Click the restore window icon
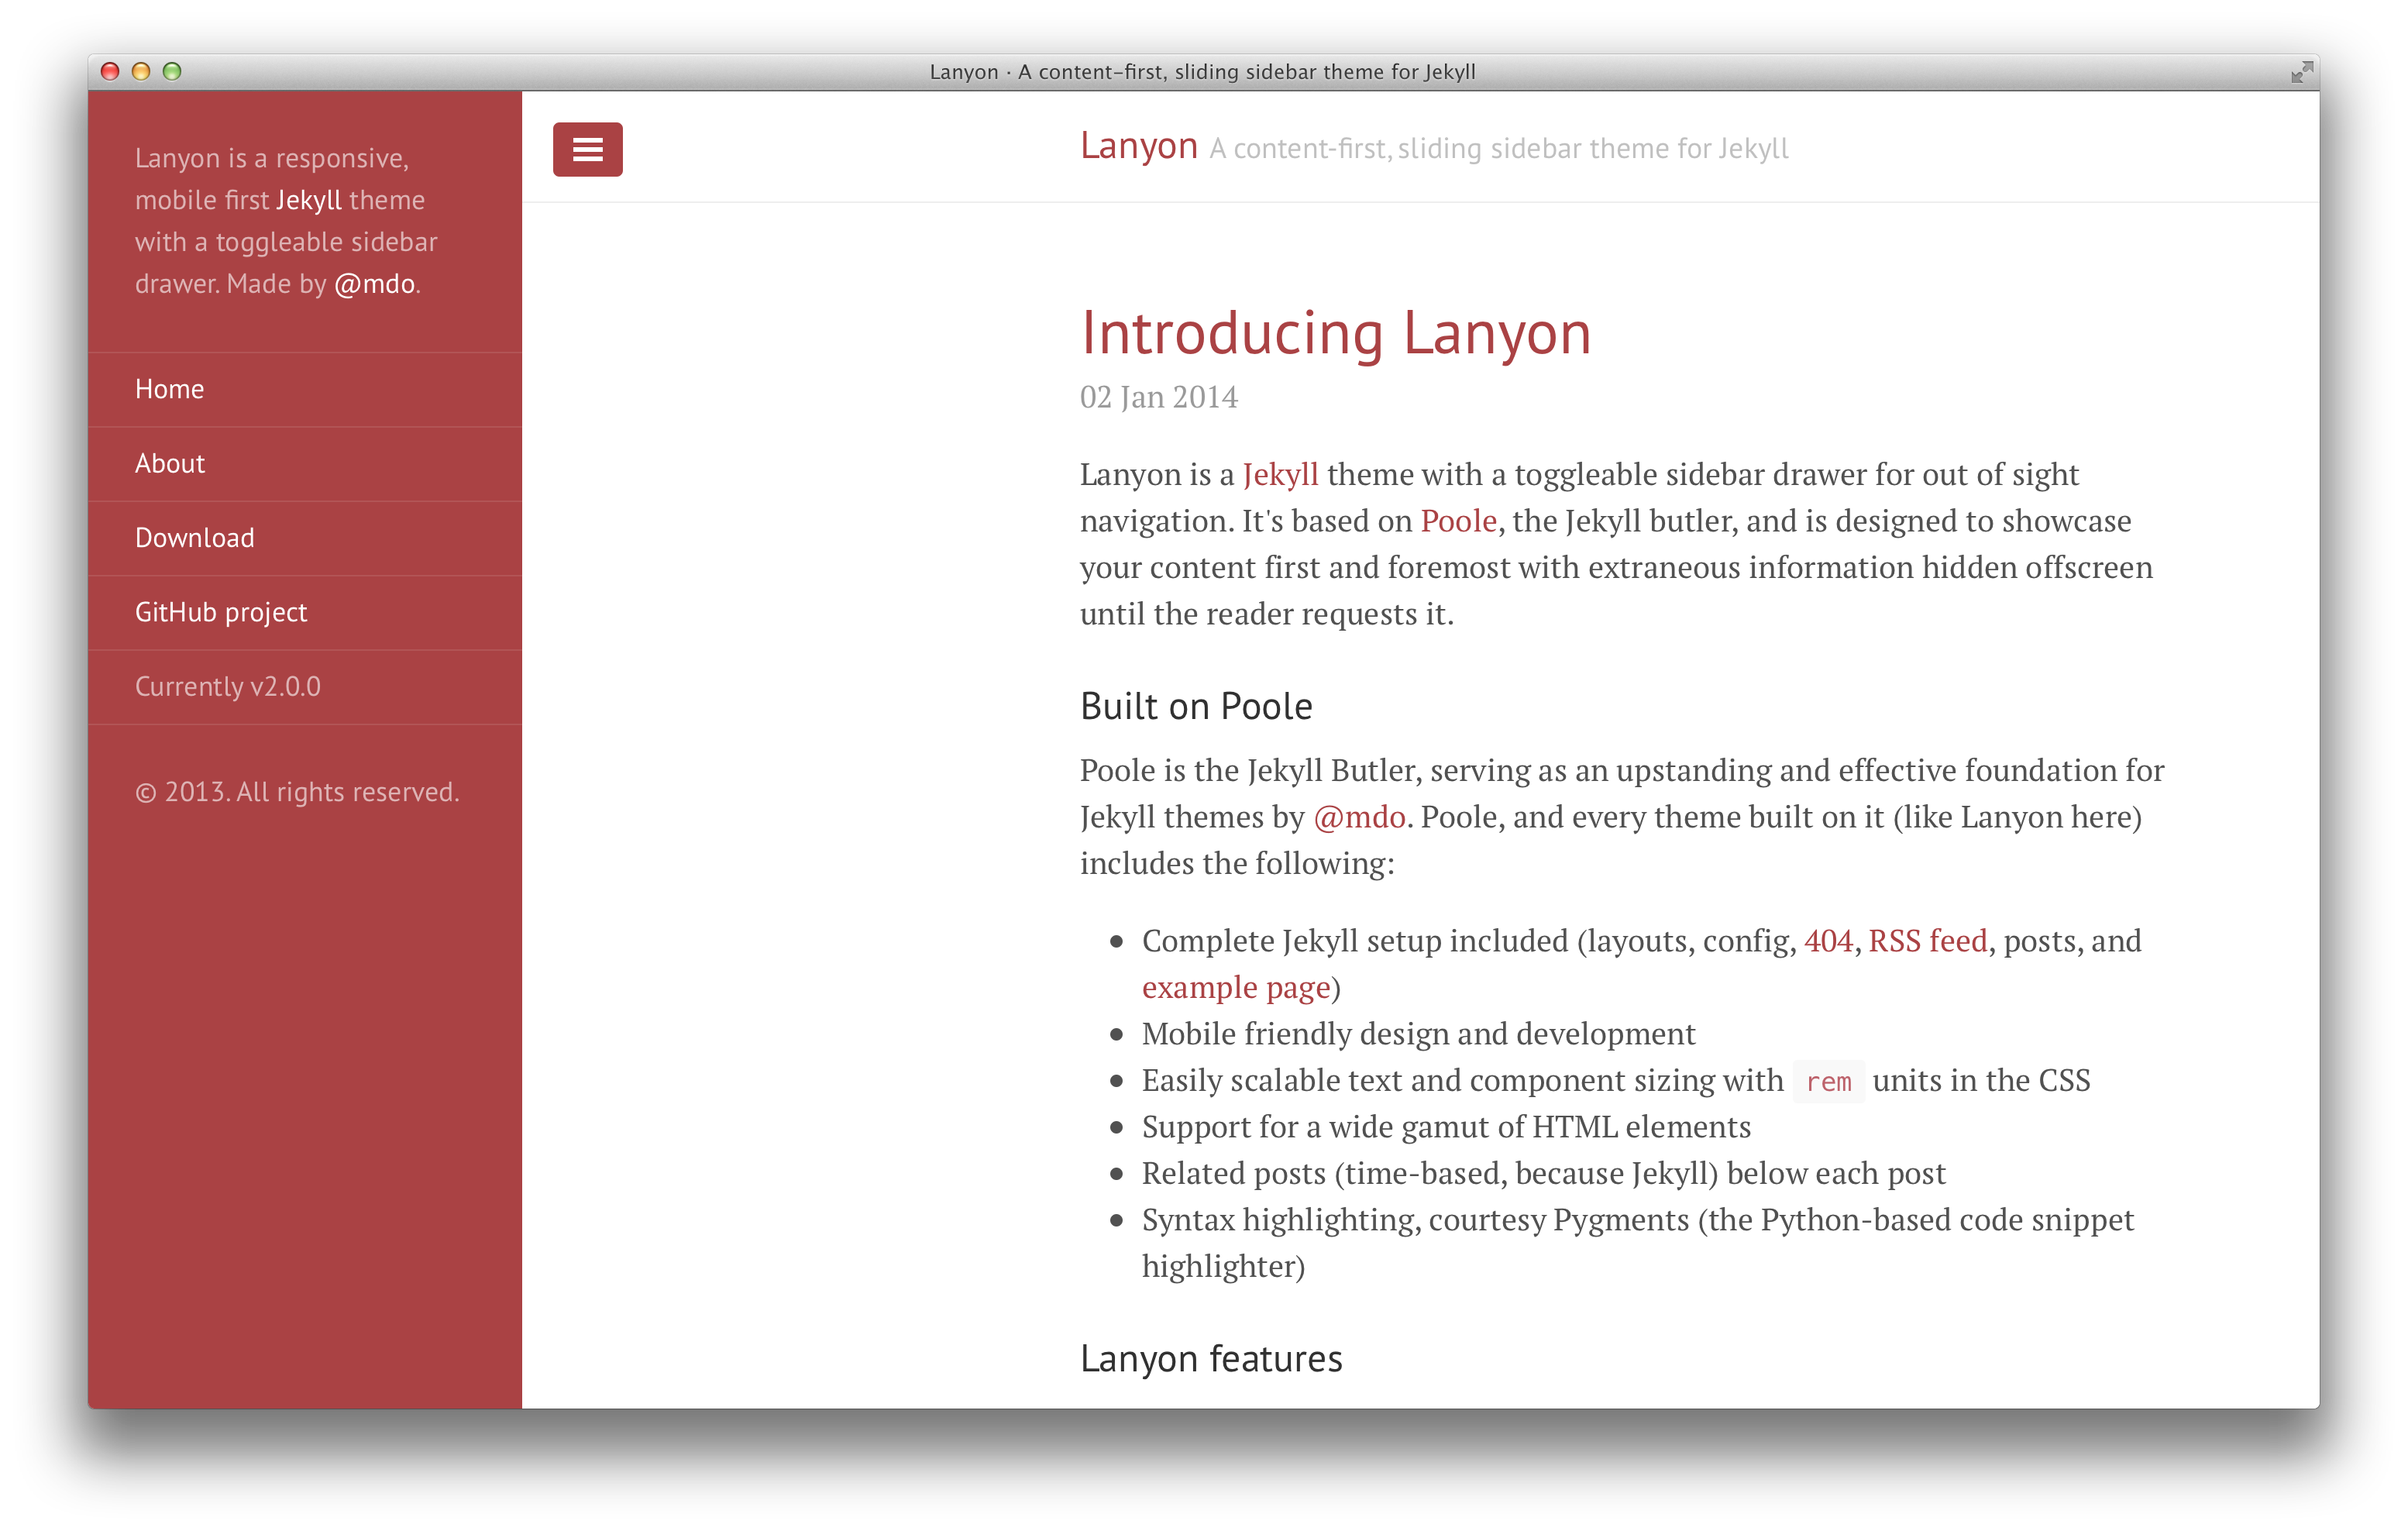Screen dimensions: 2408x1531 click(2301, 72)
